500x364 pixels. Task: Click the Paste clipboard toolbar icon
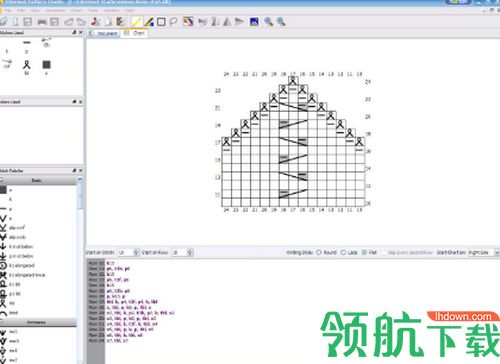tap(121, 22)
